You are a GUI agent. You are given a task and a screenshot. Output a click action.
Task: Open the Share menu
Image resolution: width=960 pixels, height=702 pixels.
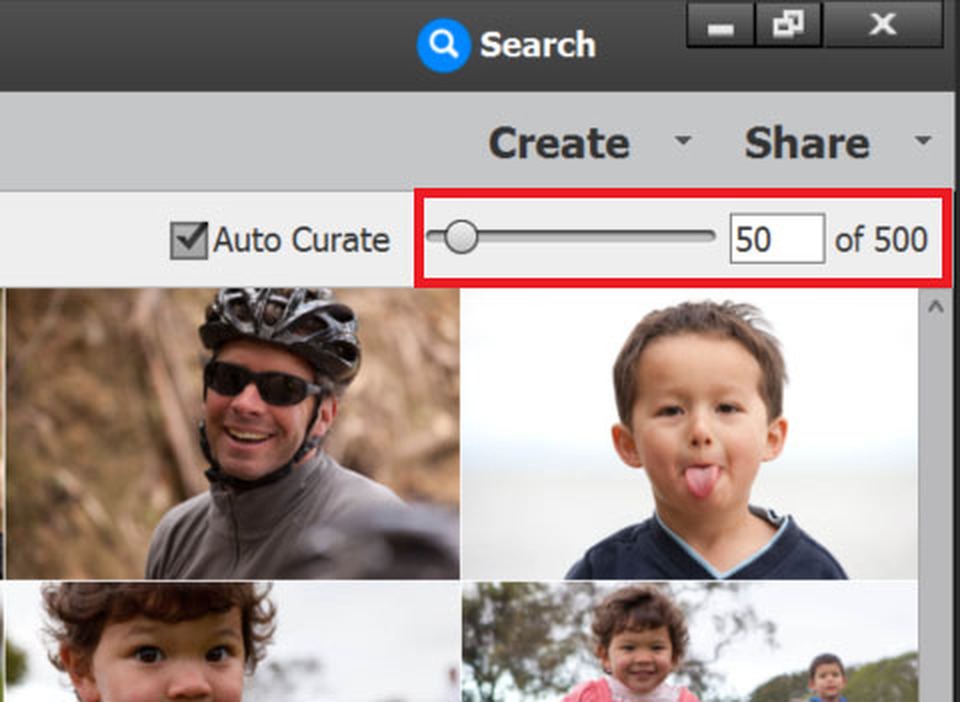[x=807, y=143]
